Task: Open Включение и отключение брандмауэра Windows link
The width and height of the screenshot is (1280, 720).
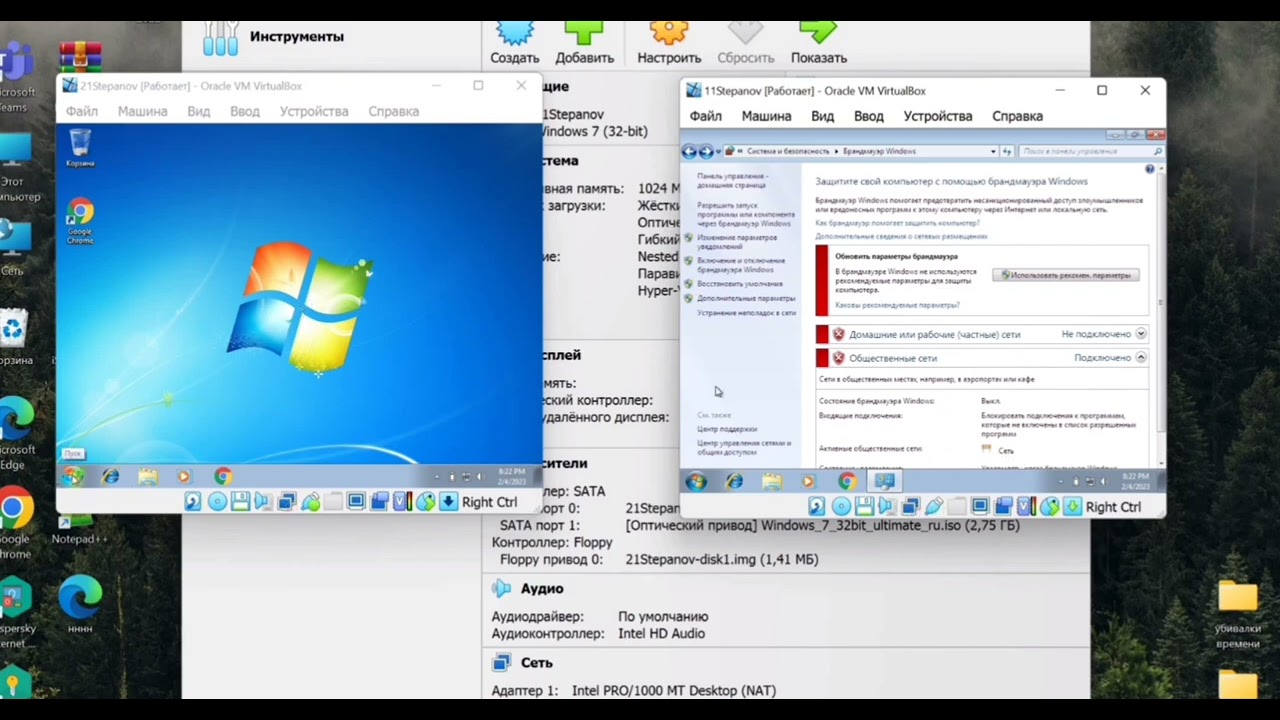Action: pyautogui.click(x=741, y=265)
